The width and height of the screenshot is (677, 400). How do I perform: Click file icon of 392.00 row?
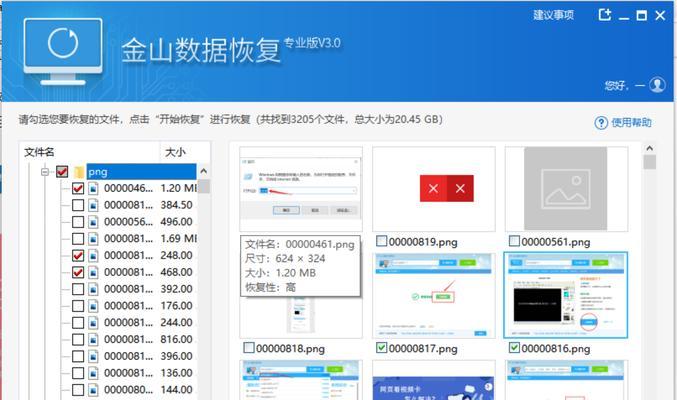(x=93, y=289)
